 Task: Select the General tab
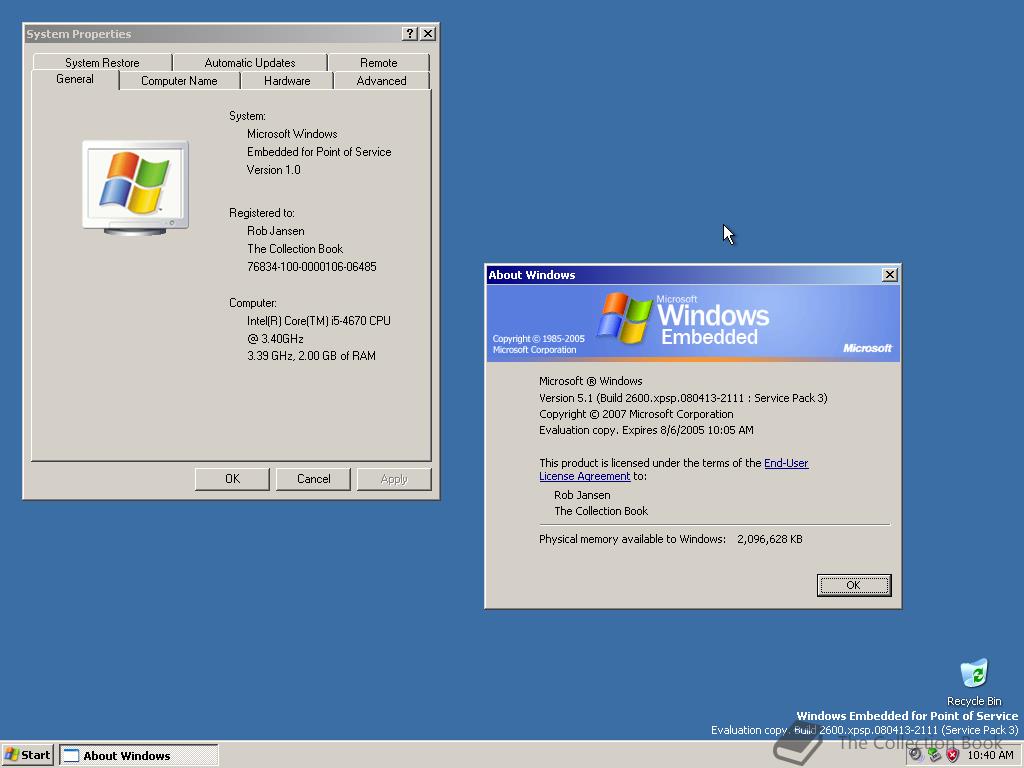coord(75,79)
